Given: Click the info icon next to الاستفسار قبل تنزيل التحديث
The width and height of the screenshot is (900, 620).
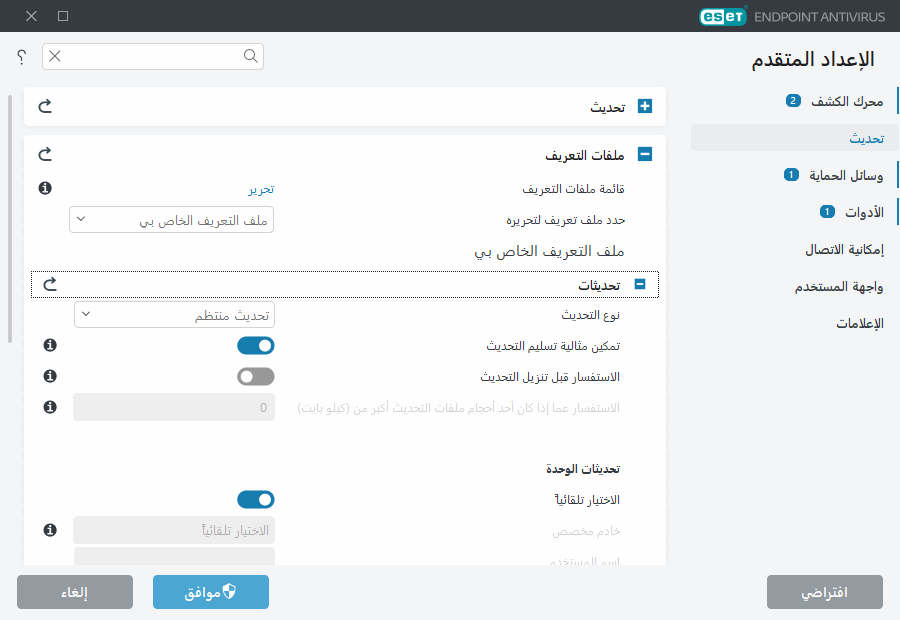Looking at the screenshot, I should click(x=49, y=376).
